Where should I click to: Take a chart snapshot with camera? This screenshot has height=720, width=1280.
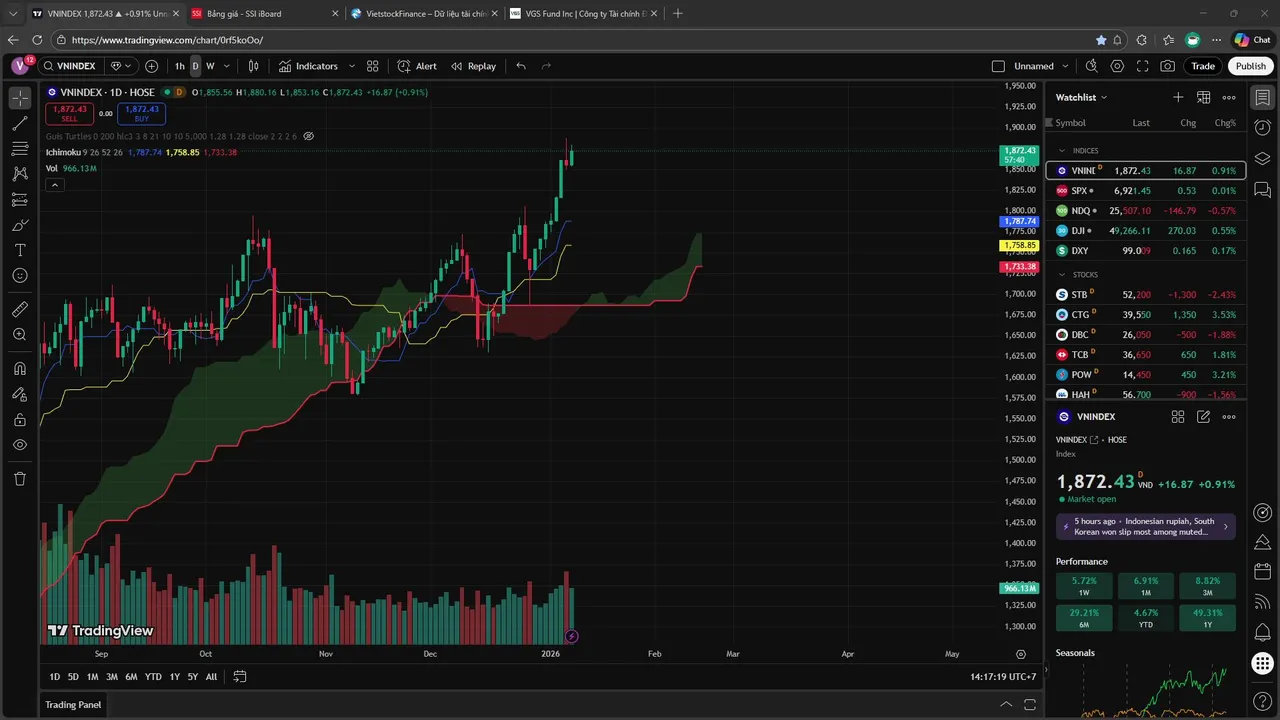click(x=1168, y=66)
